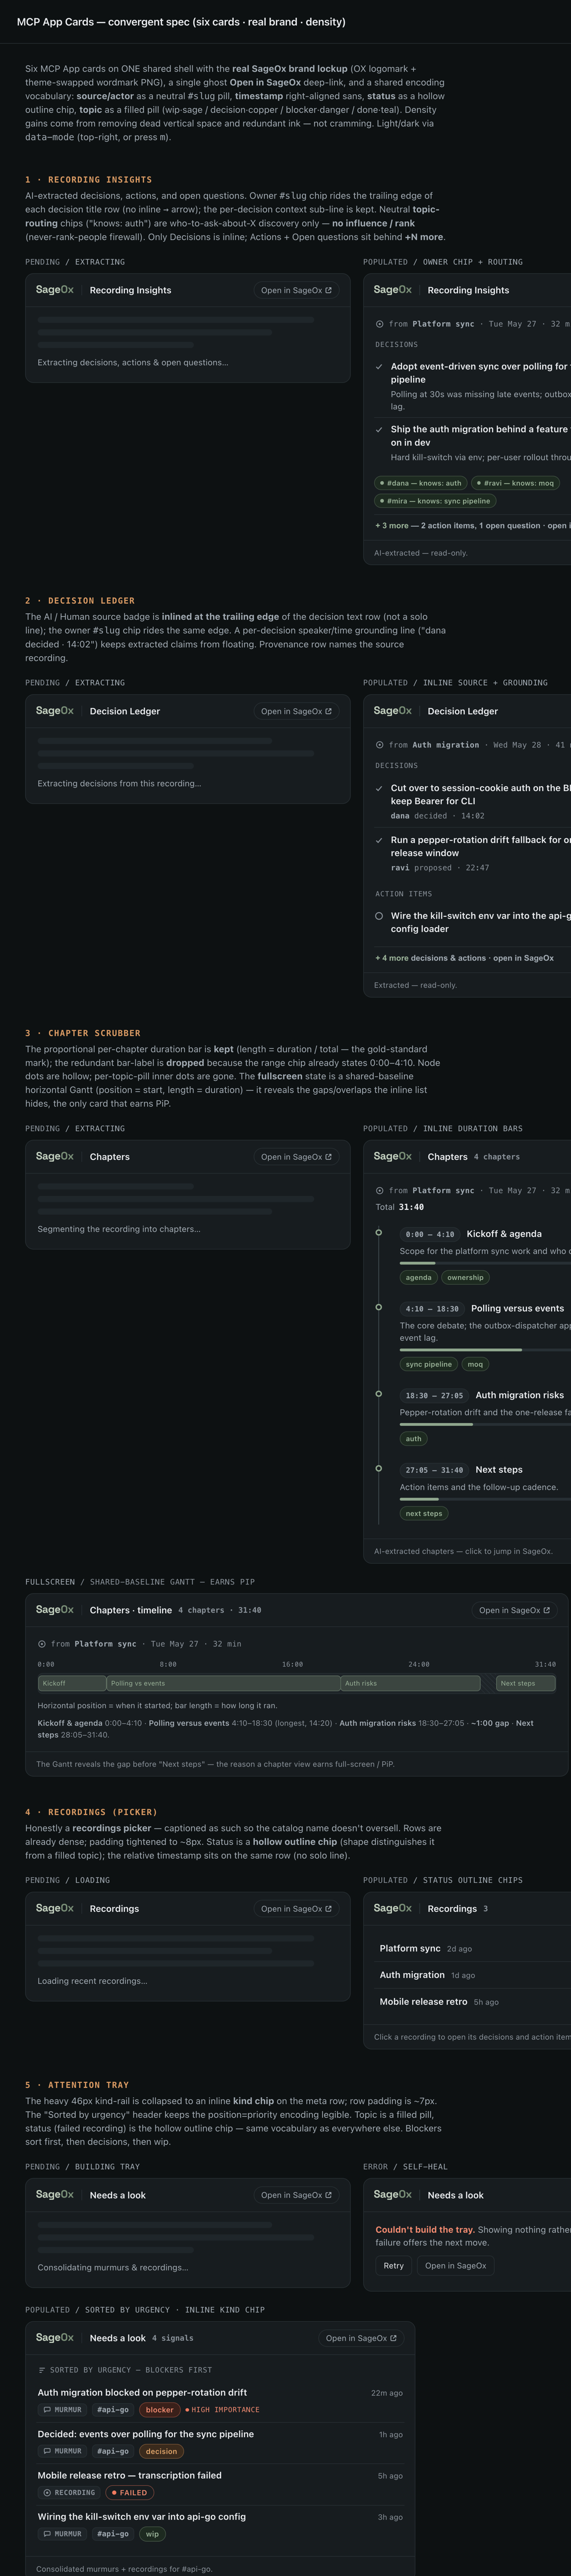Click the #ravi — knows: moq chip
Viewport: 571px width, 2576px height.
tap(515, 483)
